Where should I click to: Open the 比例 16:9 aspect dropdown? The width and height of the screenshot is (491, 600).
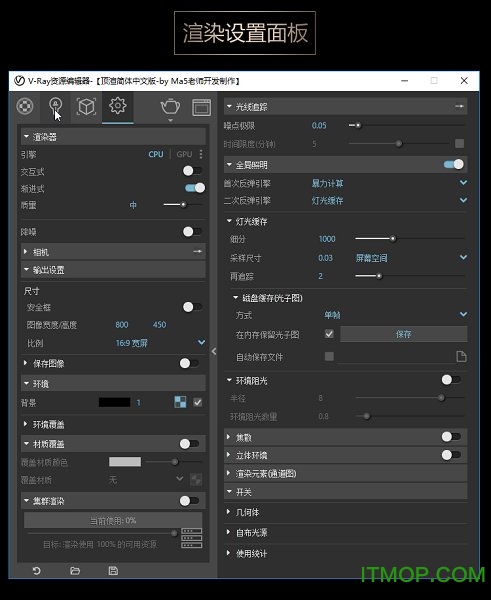coord(201,342)
